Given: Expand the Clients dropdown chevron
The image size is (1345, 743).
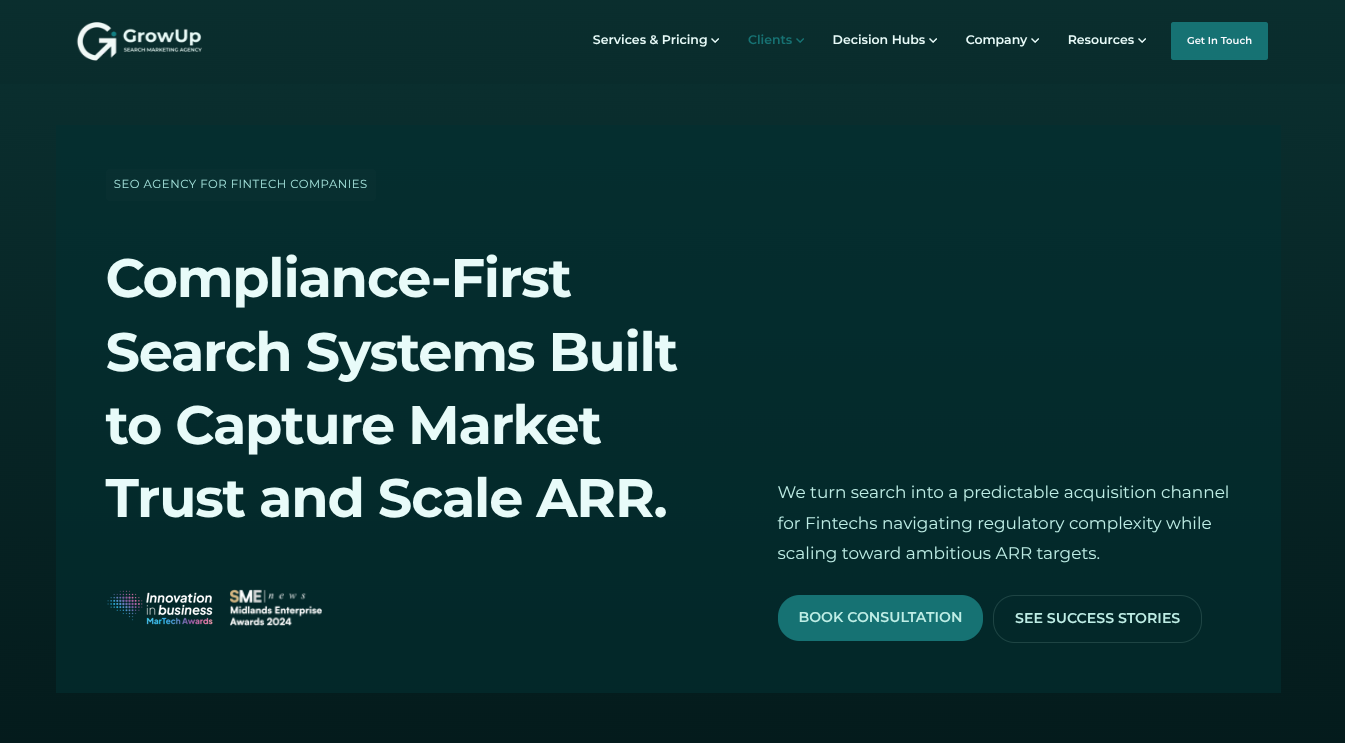Looking at the screenshot, I should pyautogui.click(x=800, y=40).
